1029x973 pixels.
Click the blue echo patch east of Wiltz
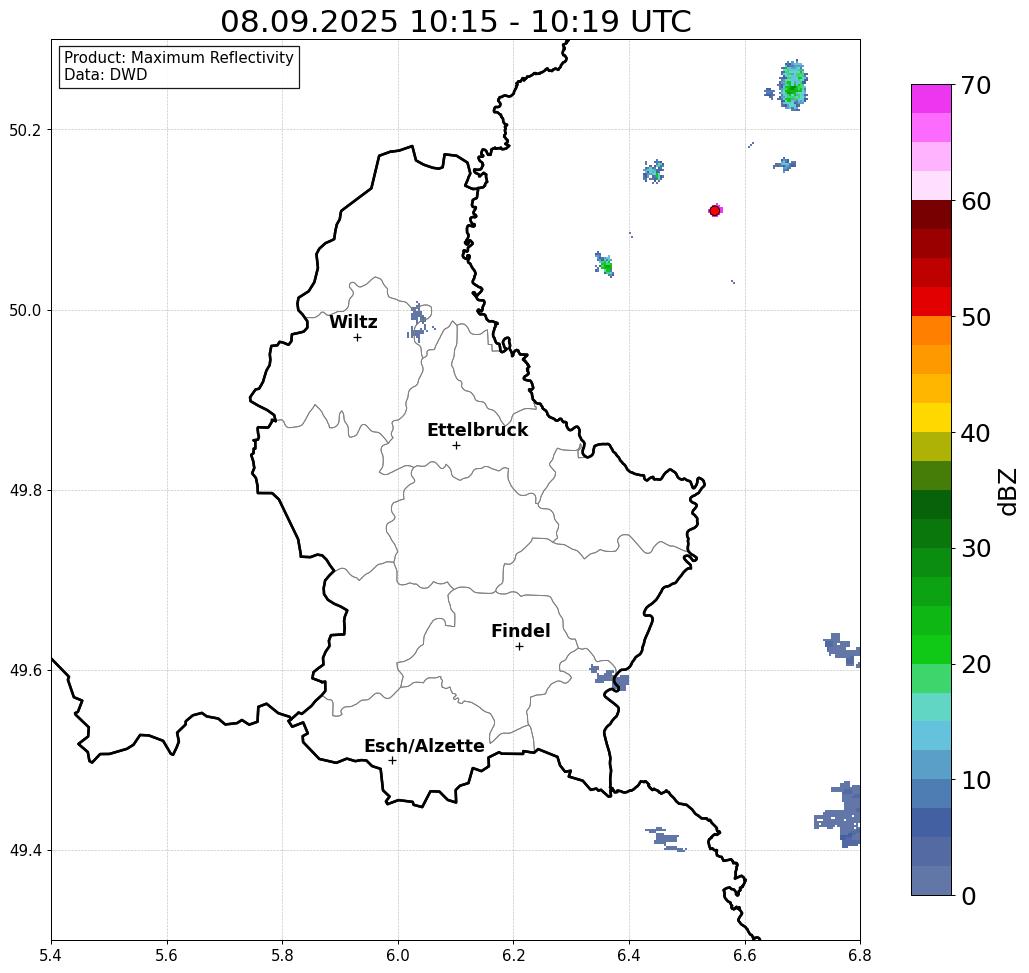tap(418, 322)
